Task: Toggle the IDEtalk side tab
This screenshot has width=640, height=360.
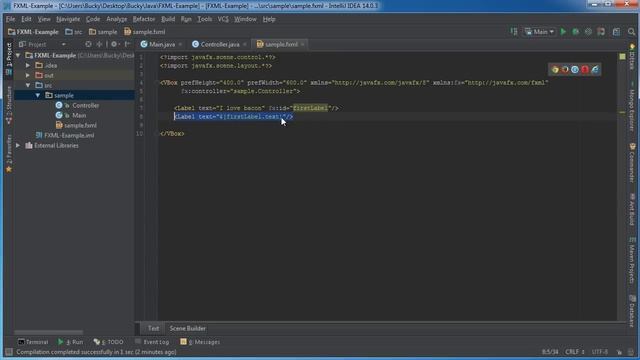Action: [x=632, y=56]
